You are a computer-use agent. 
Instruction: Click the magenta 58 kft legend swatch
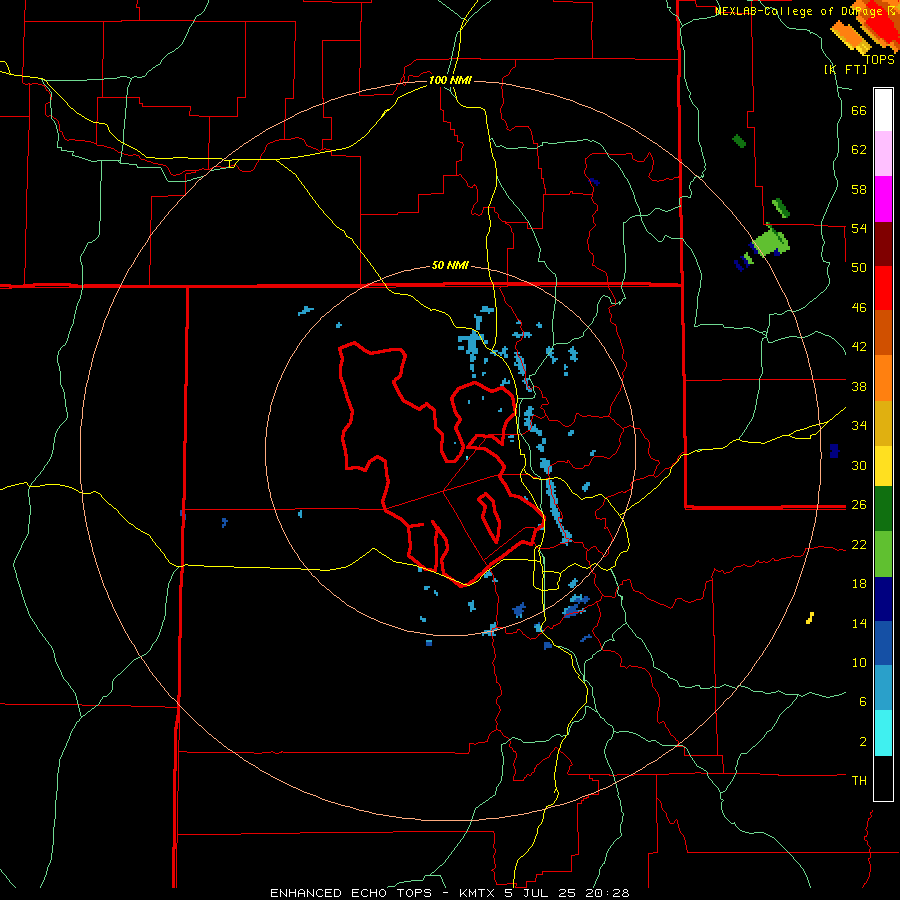(883, 199)
